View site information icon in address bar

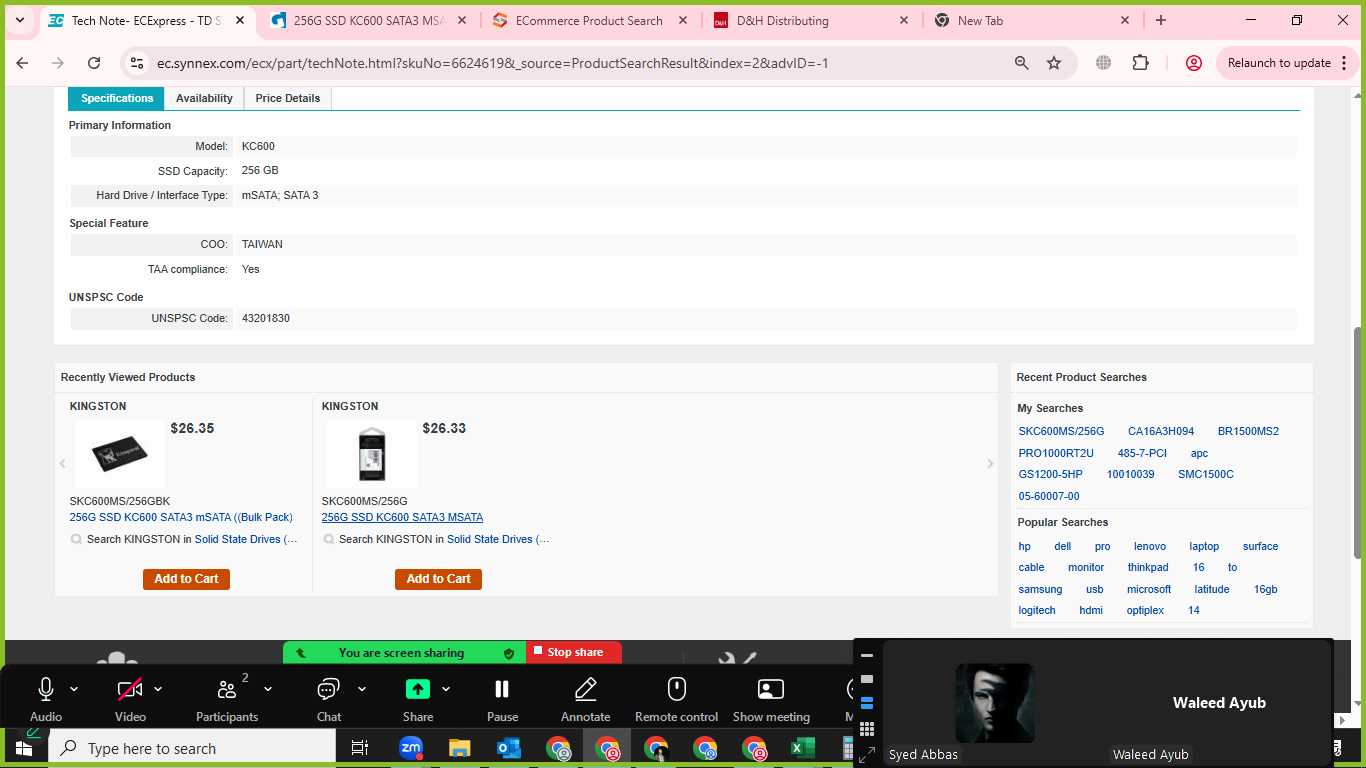pos(138,63)
